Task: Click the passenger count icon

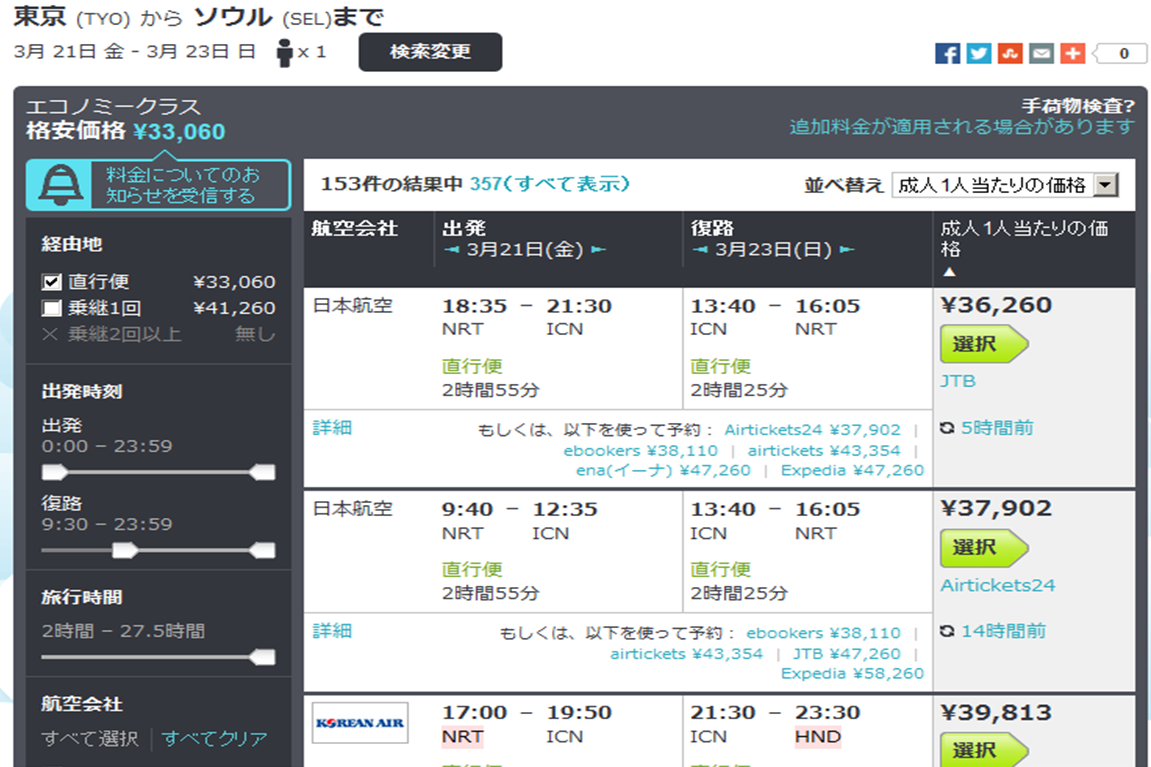Action: click(285, 53)
